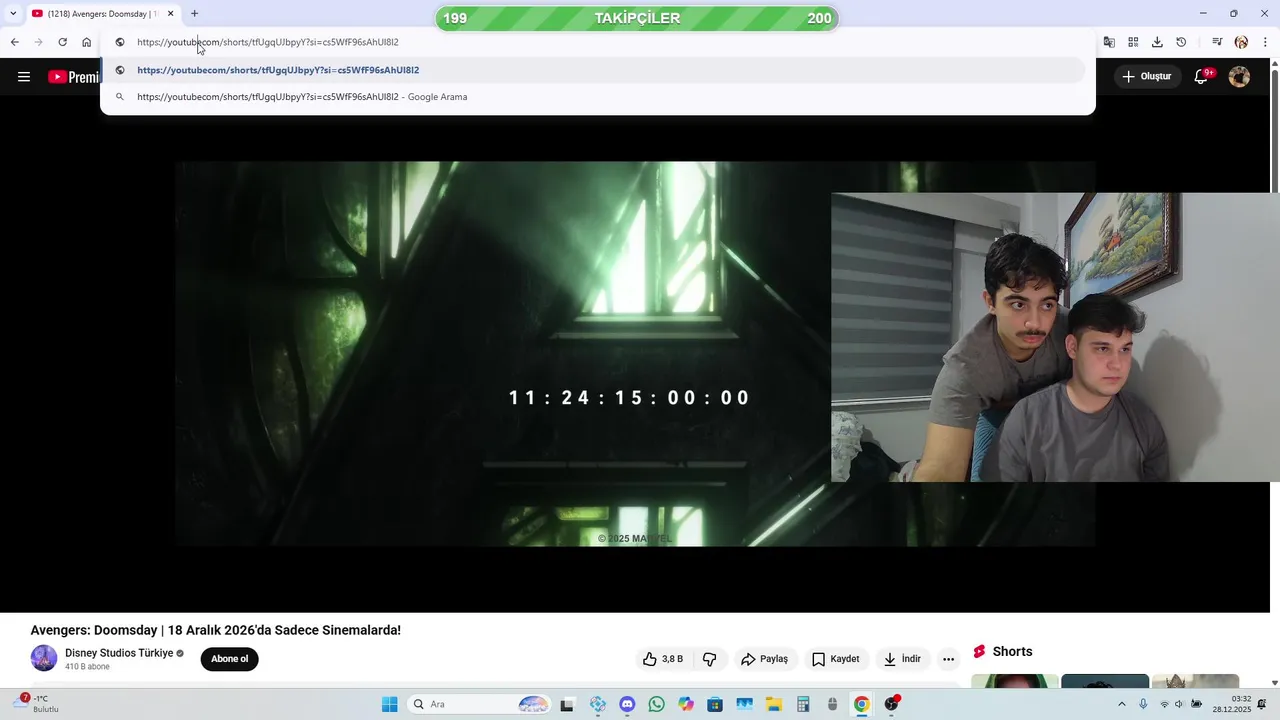This screenshot has height=720, width=1280.
Task: Open the clock showing 03:32
Action: tap(1232, 704)
